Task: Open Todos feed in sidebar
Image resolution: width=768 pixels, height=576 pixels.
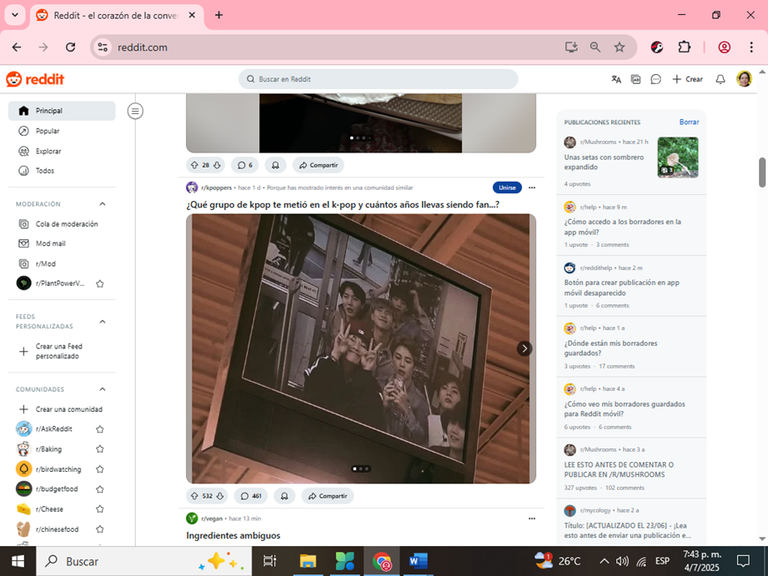Action: coord(62,170)
